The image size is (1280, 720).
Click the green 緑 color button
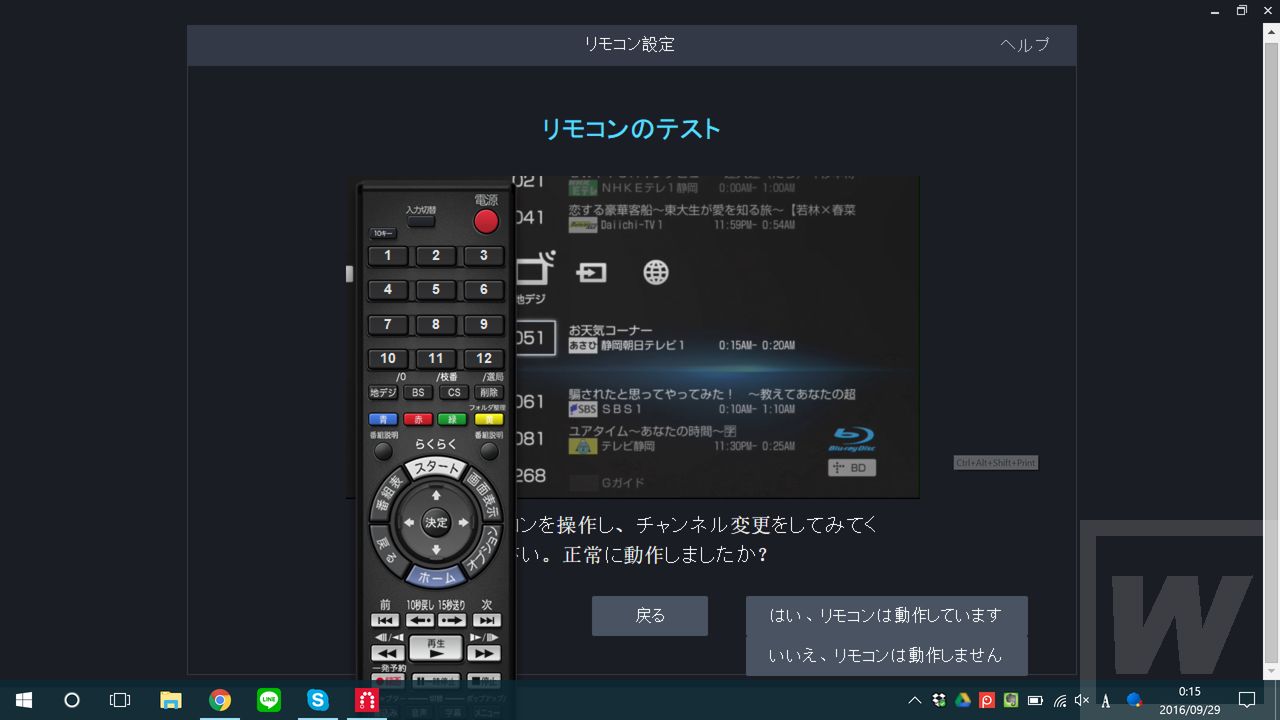(453, 419)
